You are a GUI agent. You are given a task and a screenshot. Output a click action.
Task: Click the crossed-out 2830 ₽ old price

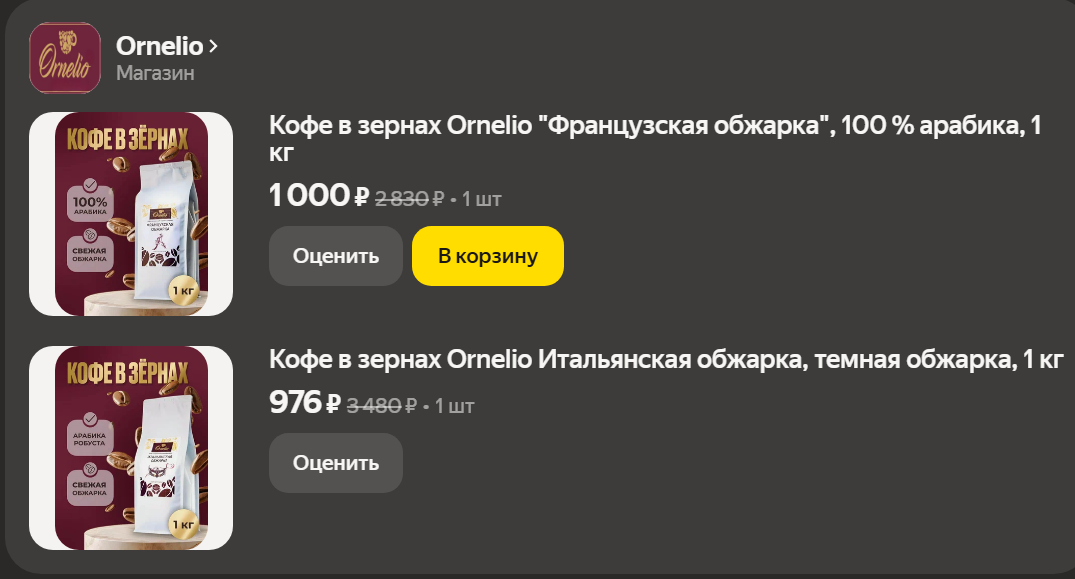pyautogui.click(x=409, y=198)
